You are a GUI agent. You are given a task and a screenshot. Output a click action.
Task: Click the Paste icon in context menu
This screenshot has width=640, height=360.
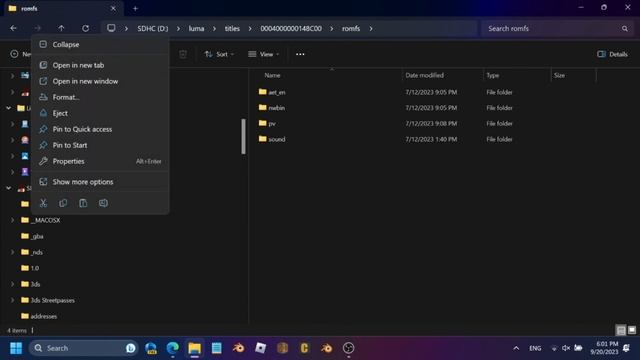click(83, 203)
